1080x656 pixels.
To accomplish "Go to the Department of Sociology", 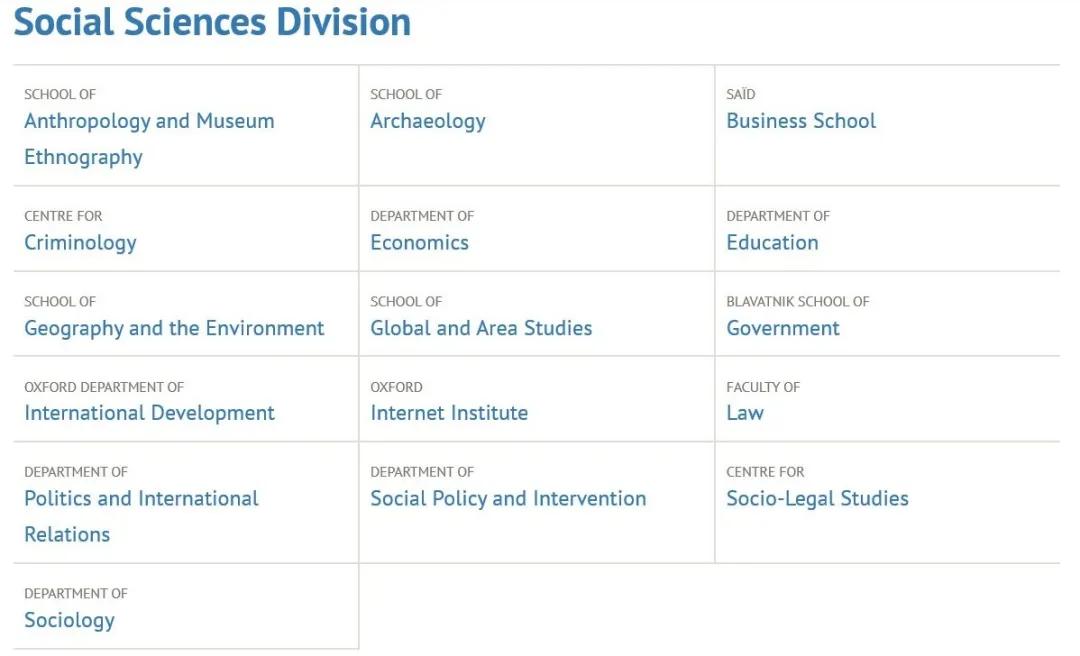I will [x=69, y=621].
